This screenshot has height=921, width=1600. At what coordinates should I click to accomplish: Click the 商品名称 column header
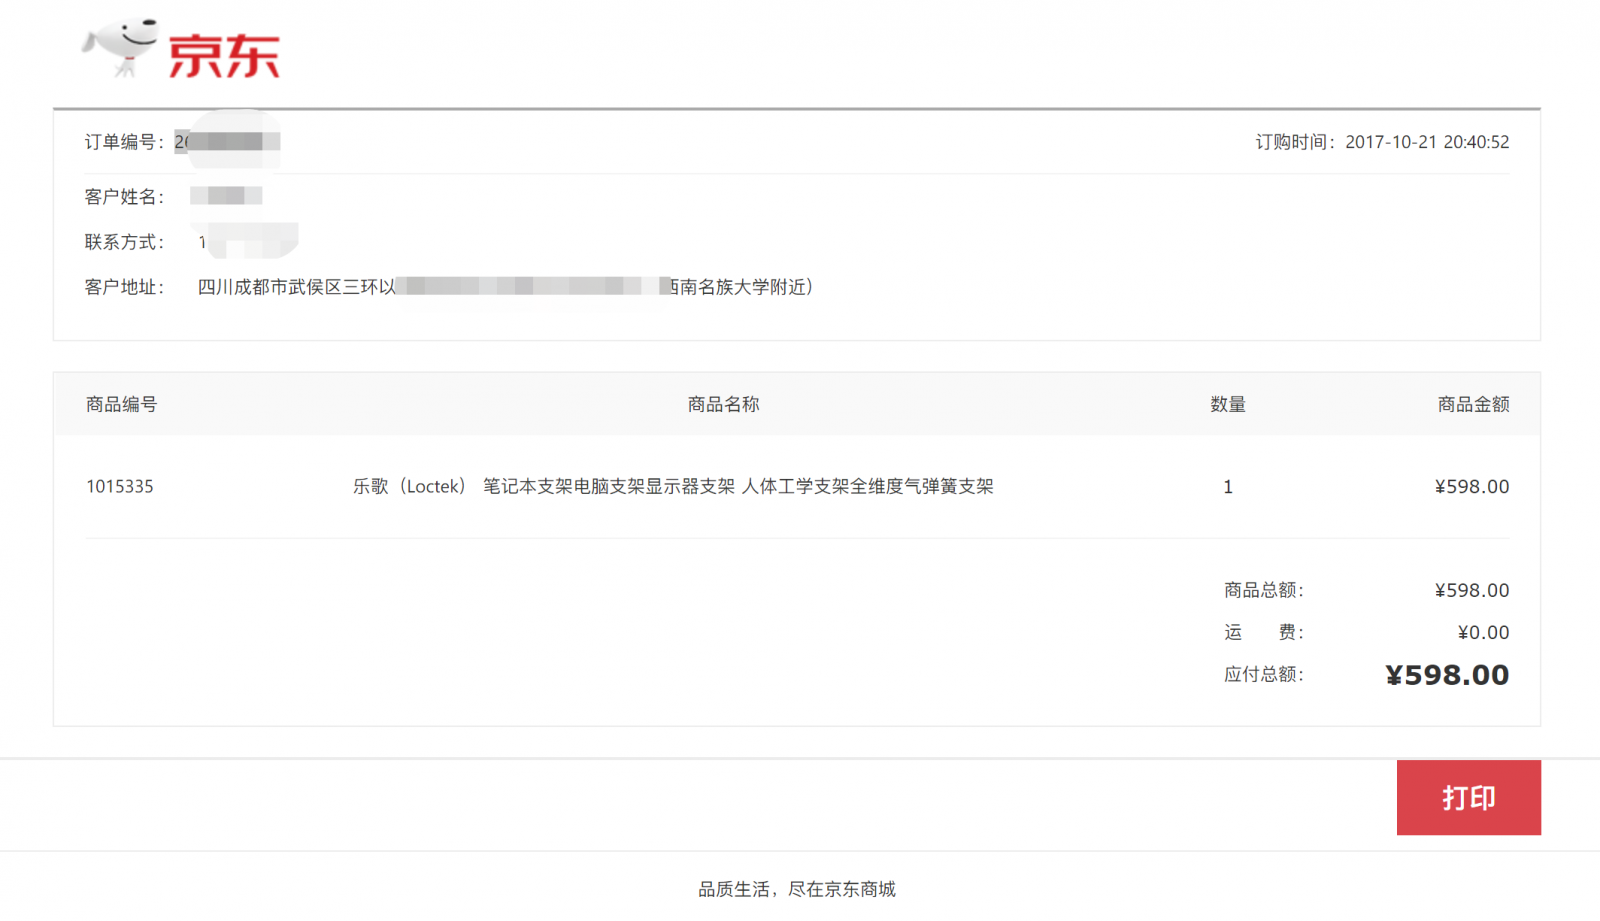point(723,404)
